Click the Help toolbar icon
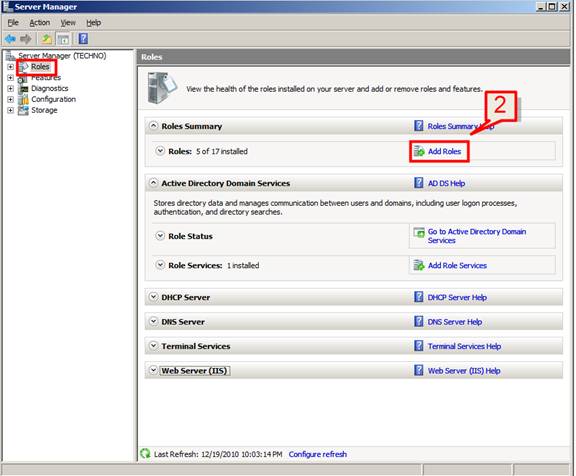This screenshot has width=576, height=476. coord(83,39)
